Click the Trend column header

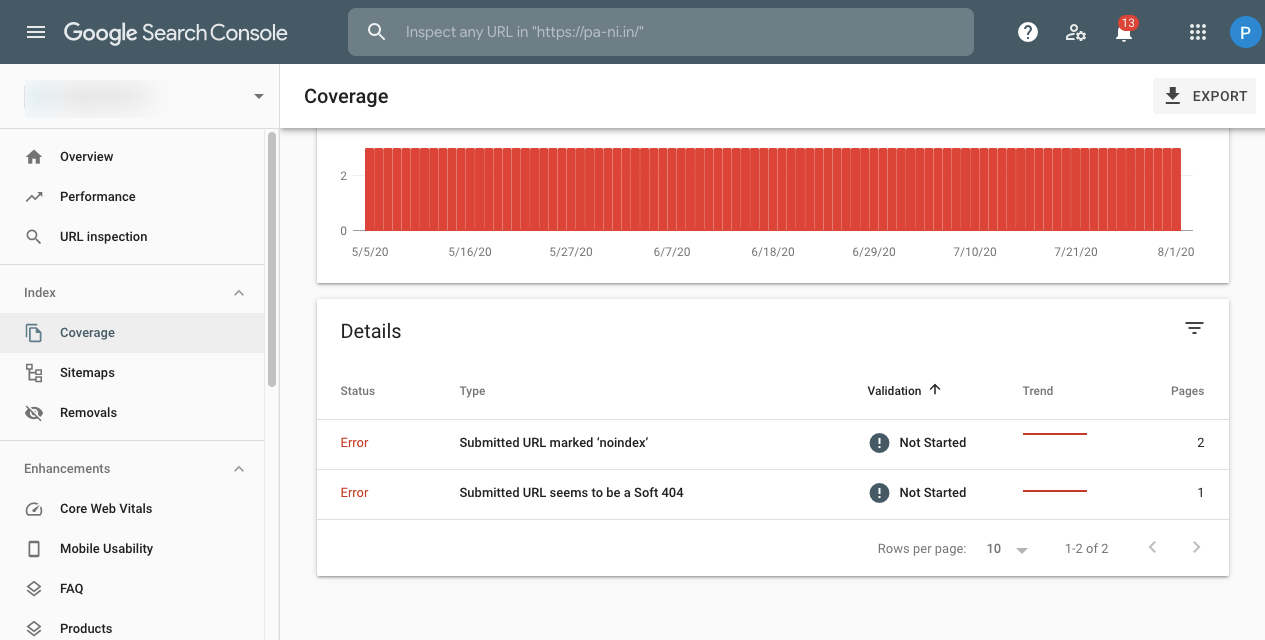tap(1038, 391)
